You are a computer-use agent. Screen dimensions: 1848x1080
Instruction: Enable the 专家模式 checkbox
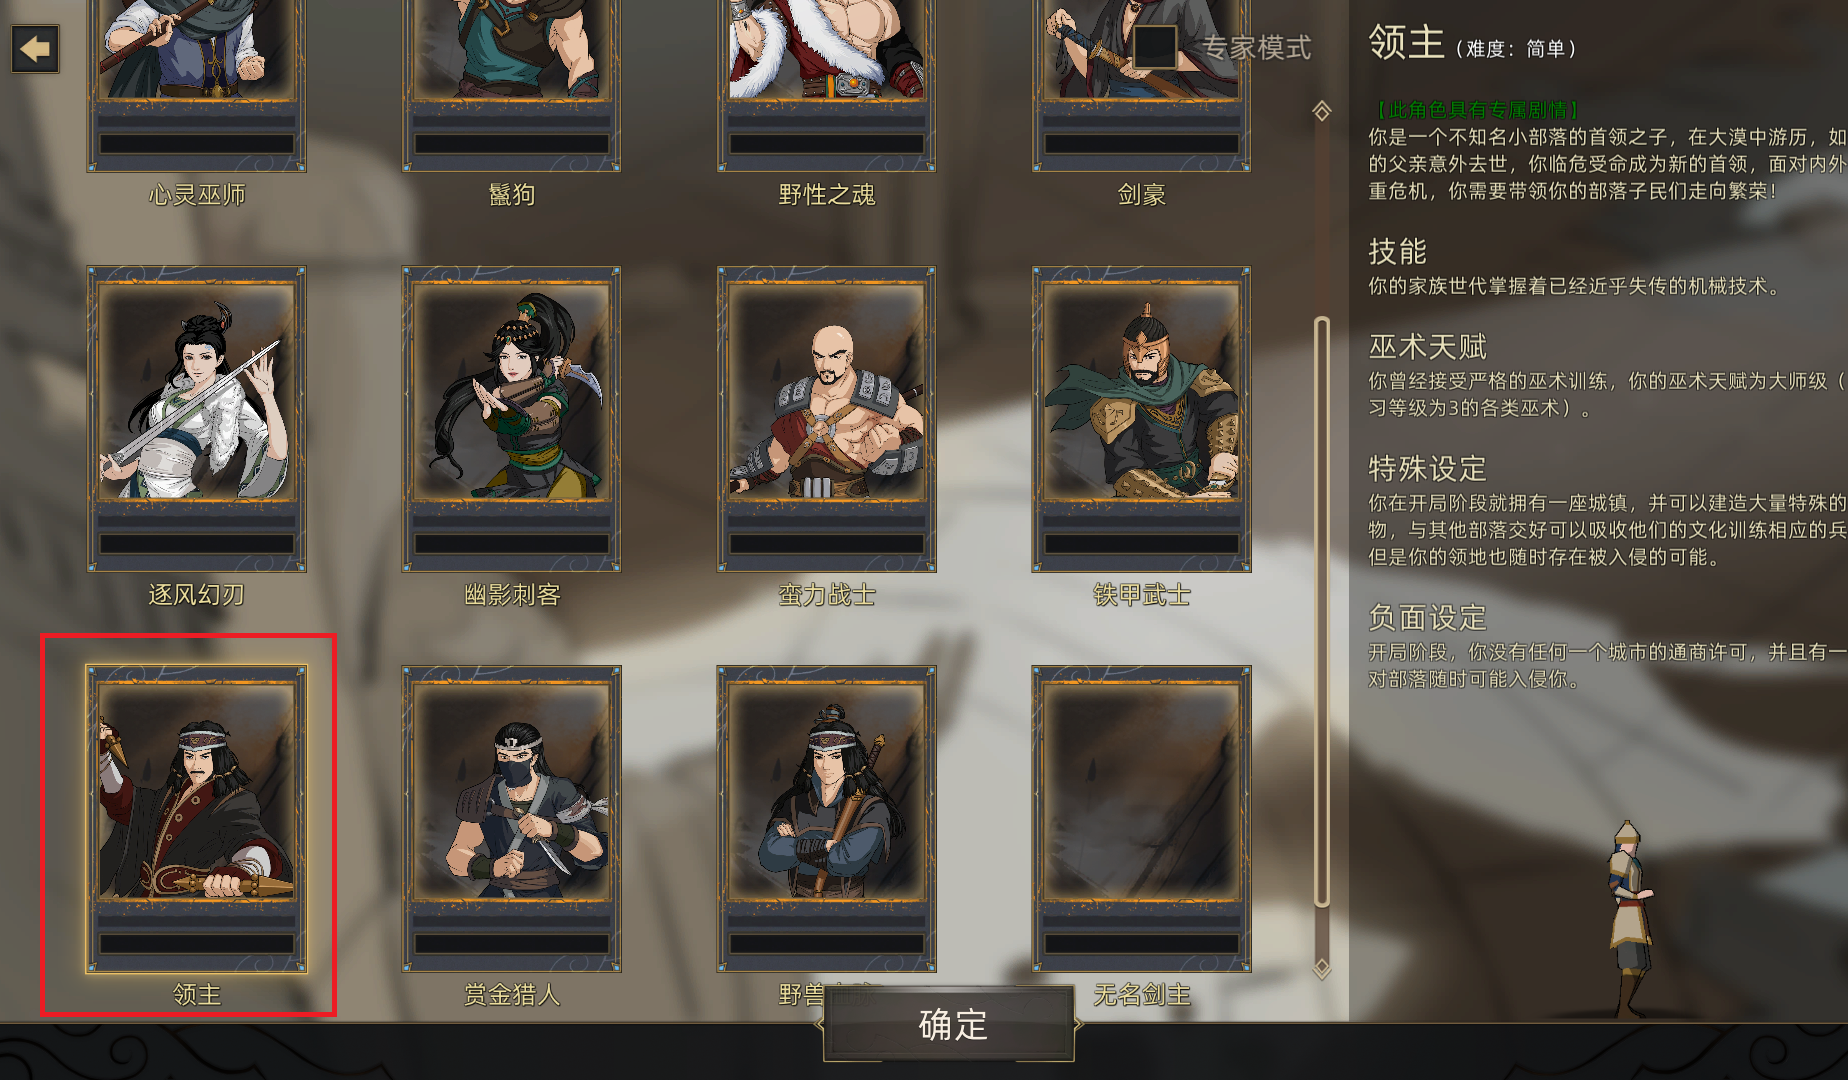(1154, 47)
